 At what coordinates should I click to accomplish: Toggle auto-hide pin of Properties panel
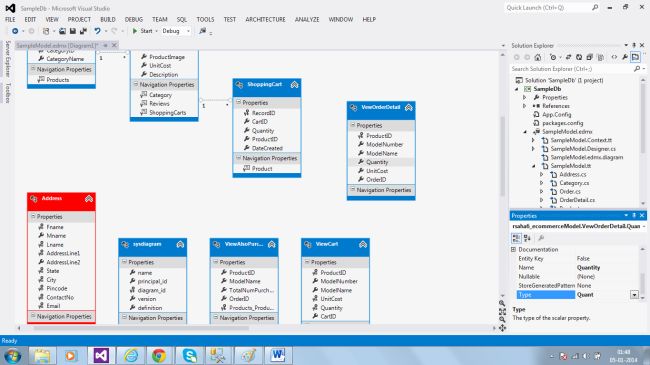(634, 216)
